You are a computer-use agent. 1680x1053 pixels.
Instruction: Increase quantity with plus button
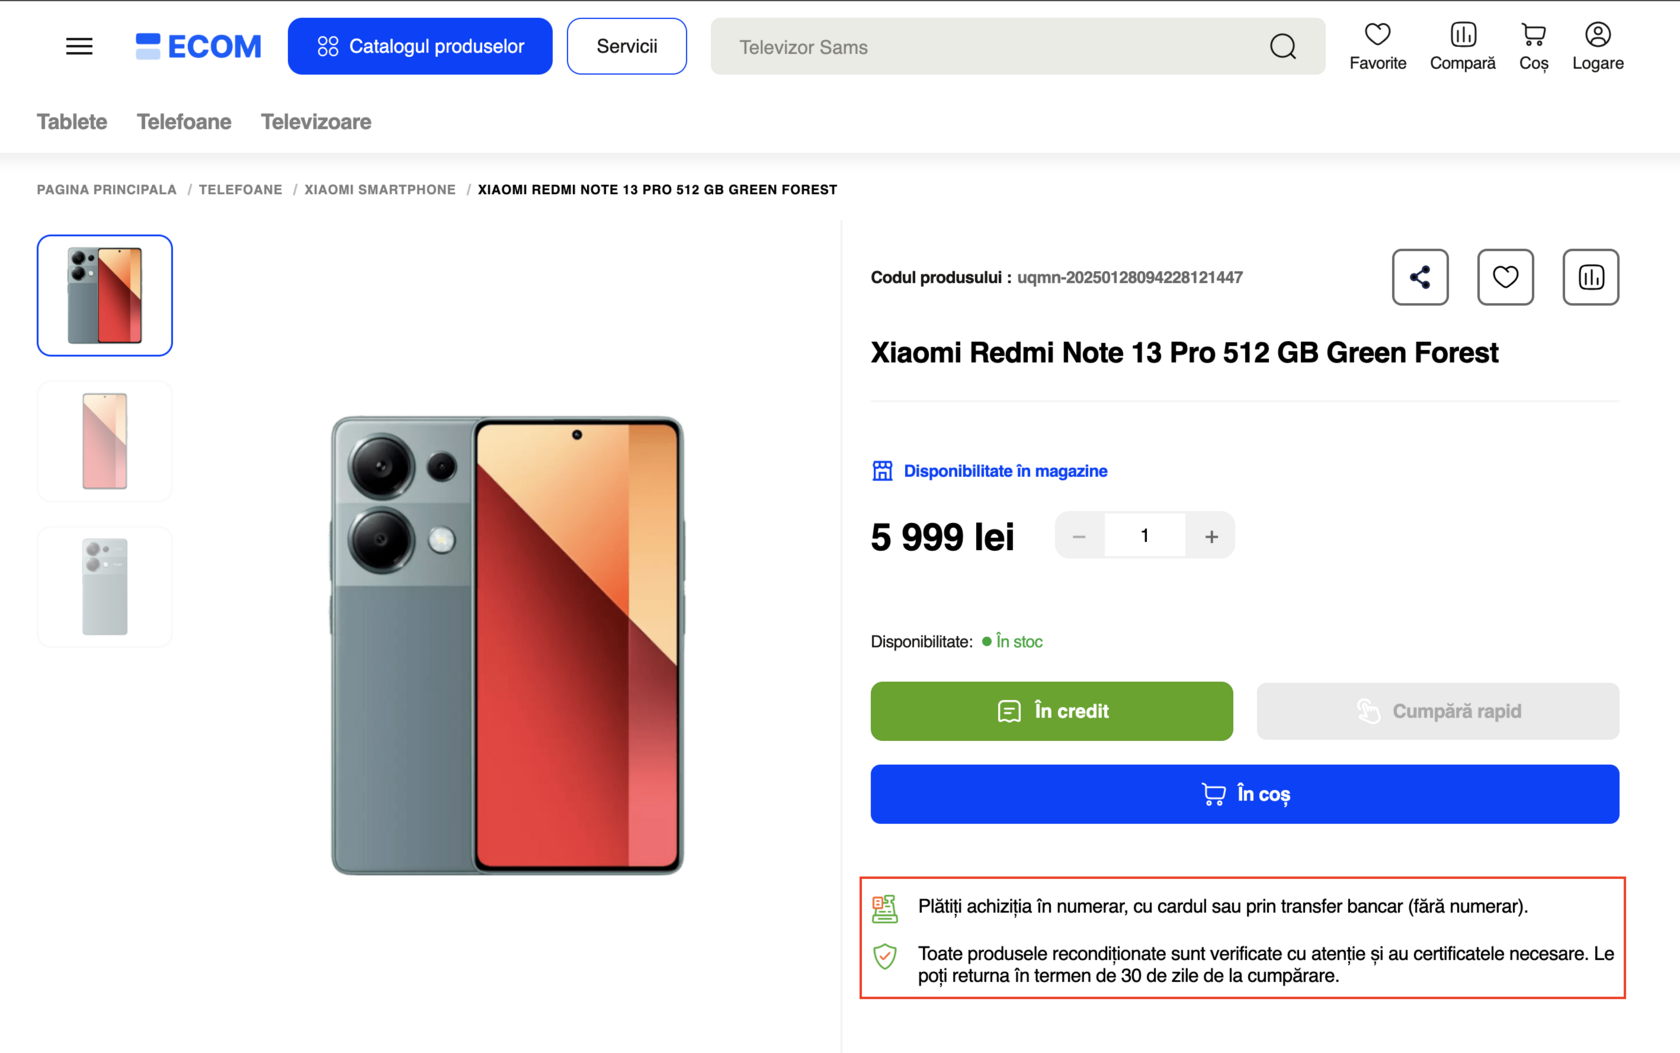click(1211, 536)
